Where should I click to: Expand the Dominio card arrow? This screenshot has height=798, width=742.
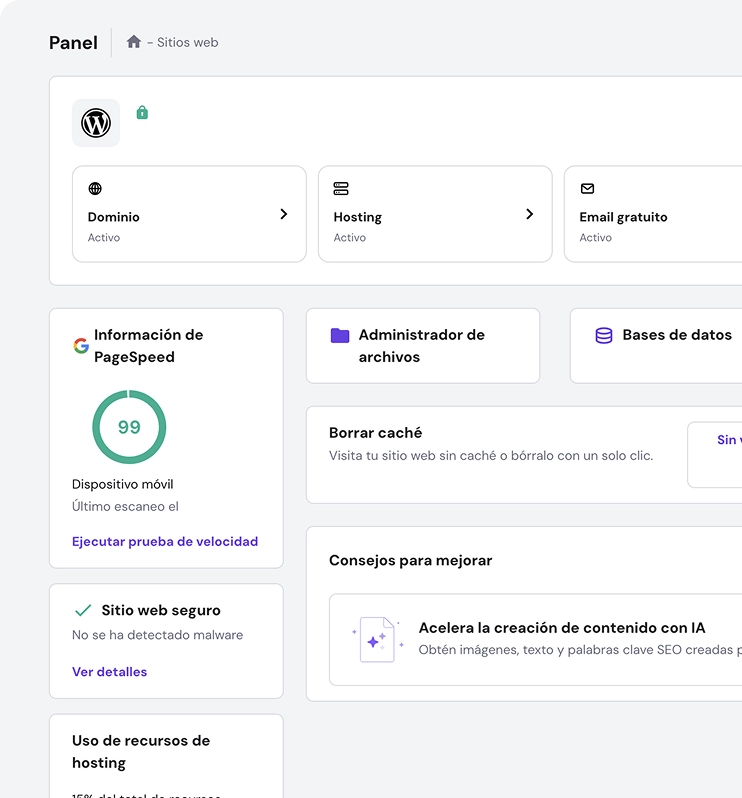click(283, 214)
